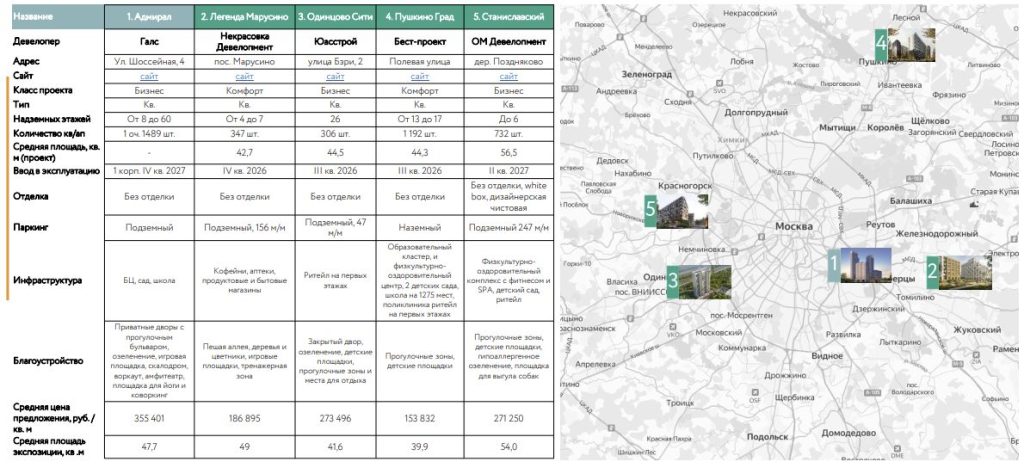
Task: Click the address 'Полевая улица'
Action: tap(419, 62)
